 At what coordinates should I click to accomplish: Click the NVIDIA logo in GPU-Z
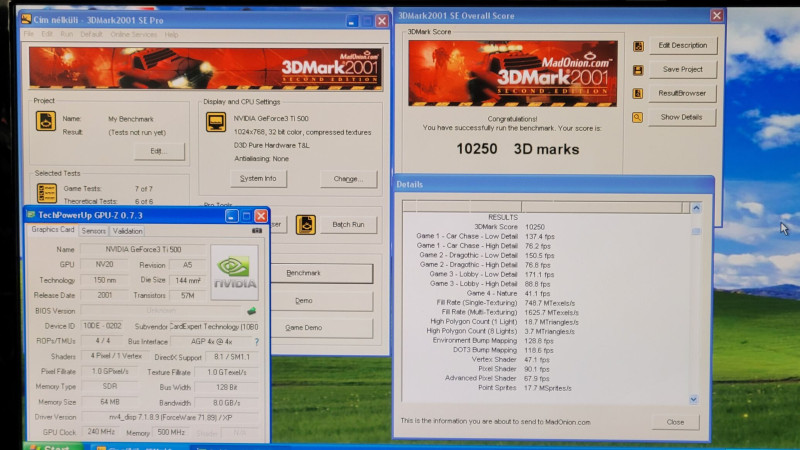235,272
